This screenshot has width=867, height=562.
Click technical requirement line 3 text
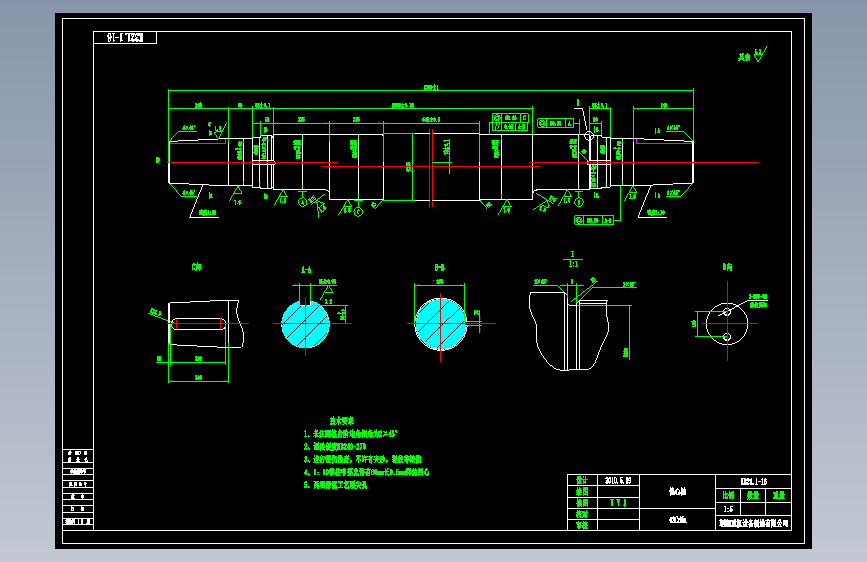tap(362, 459)
